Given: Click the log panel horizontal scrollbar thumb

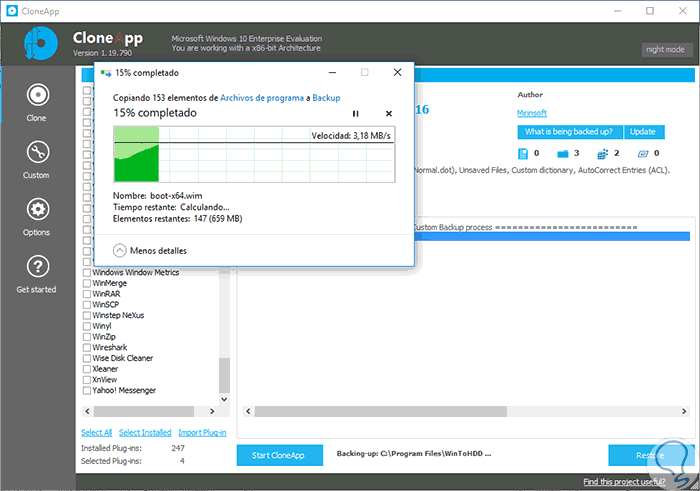Looking at the screenshot, I should tap(381, 411).
